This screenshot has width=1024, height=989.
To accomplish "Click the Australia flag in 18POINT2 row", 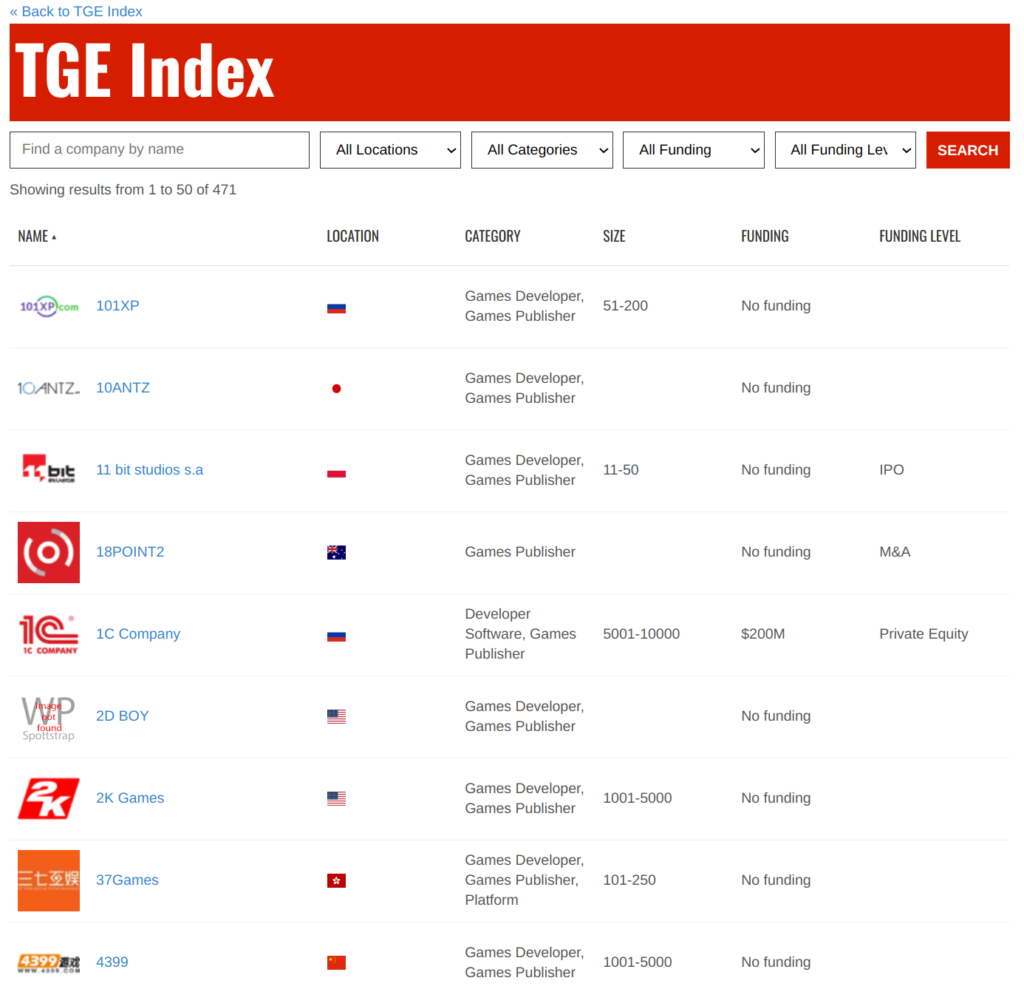I will click(336, 553).
